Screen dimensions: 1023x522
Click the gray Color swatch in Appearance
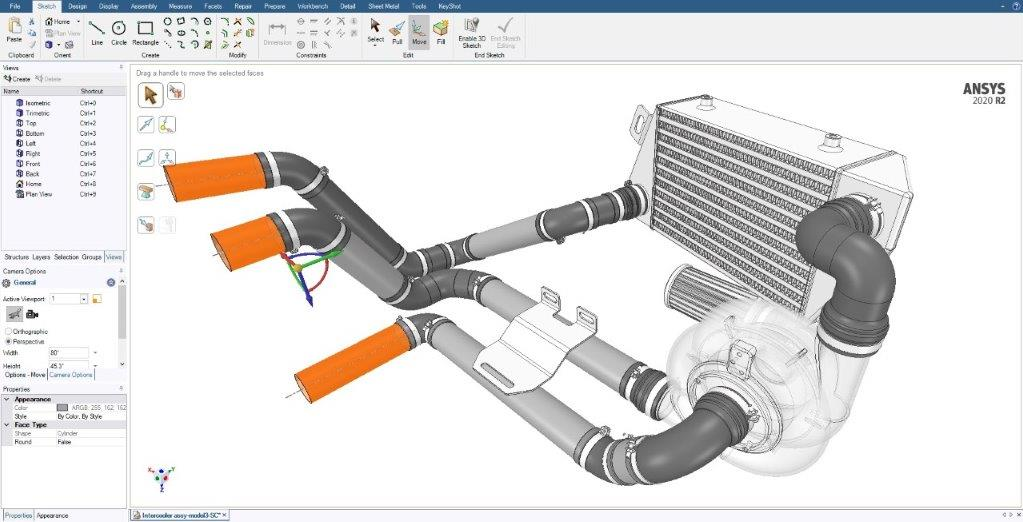(63, 408)
